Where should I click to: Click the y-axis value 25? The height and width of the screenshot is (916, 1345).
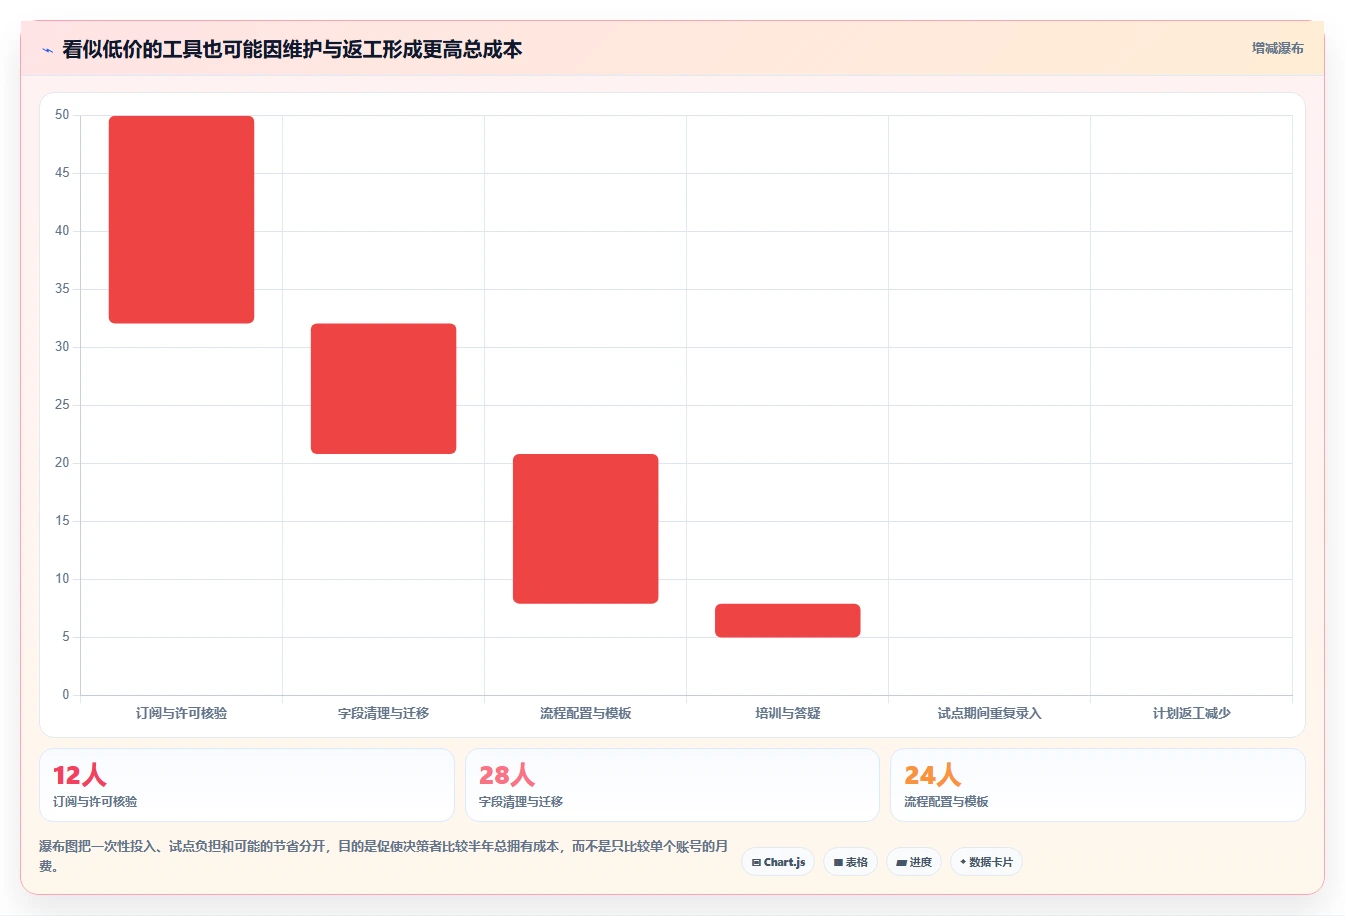click(x=62, y=405)
